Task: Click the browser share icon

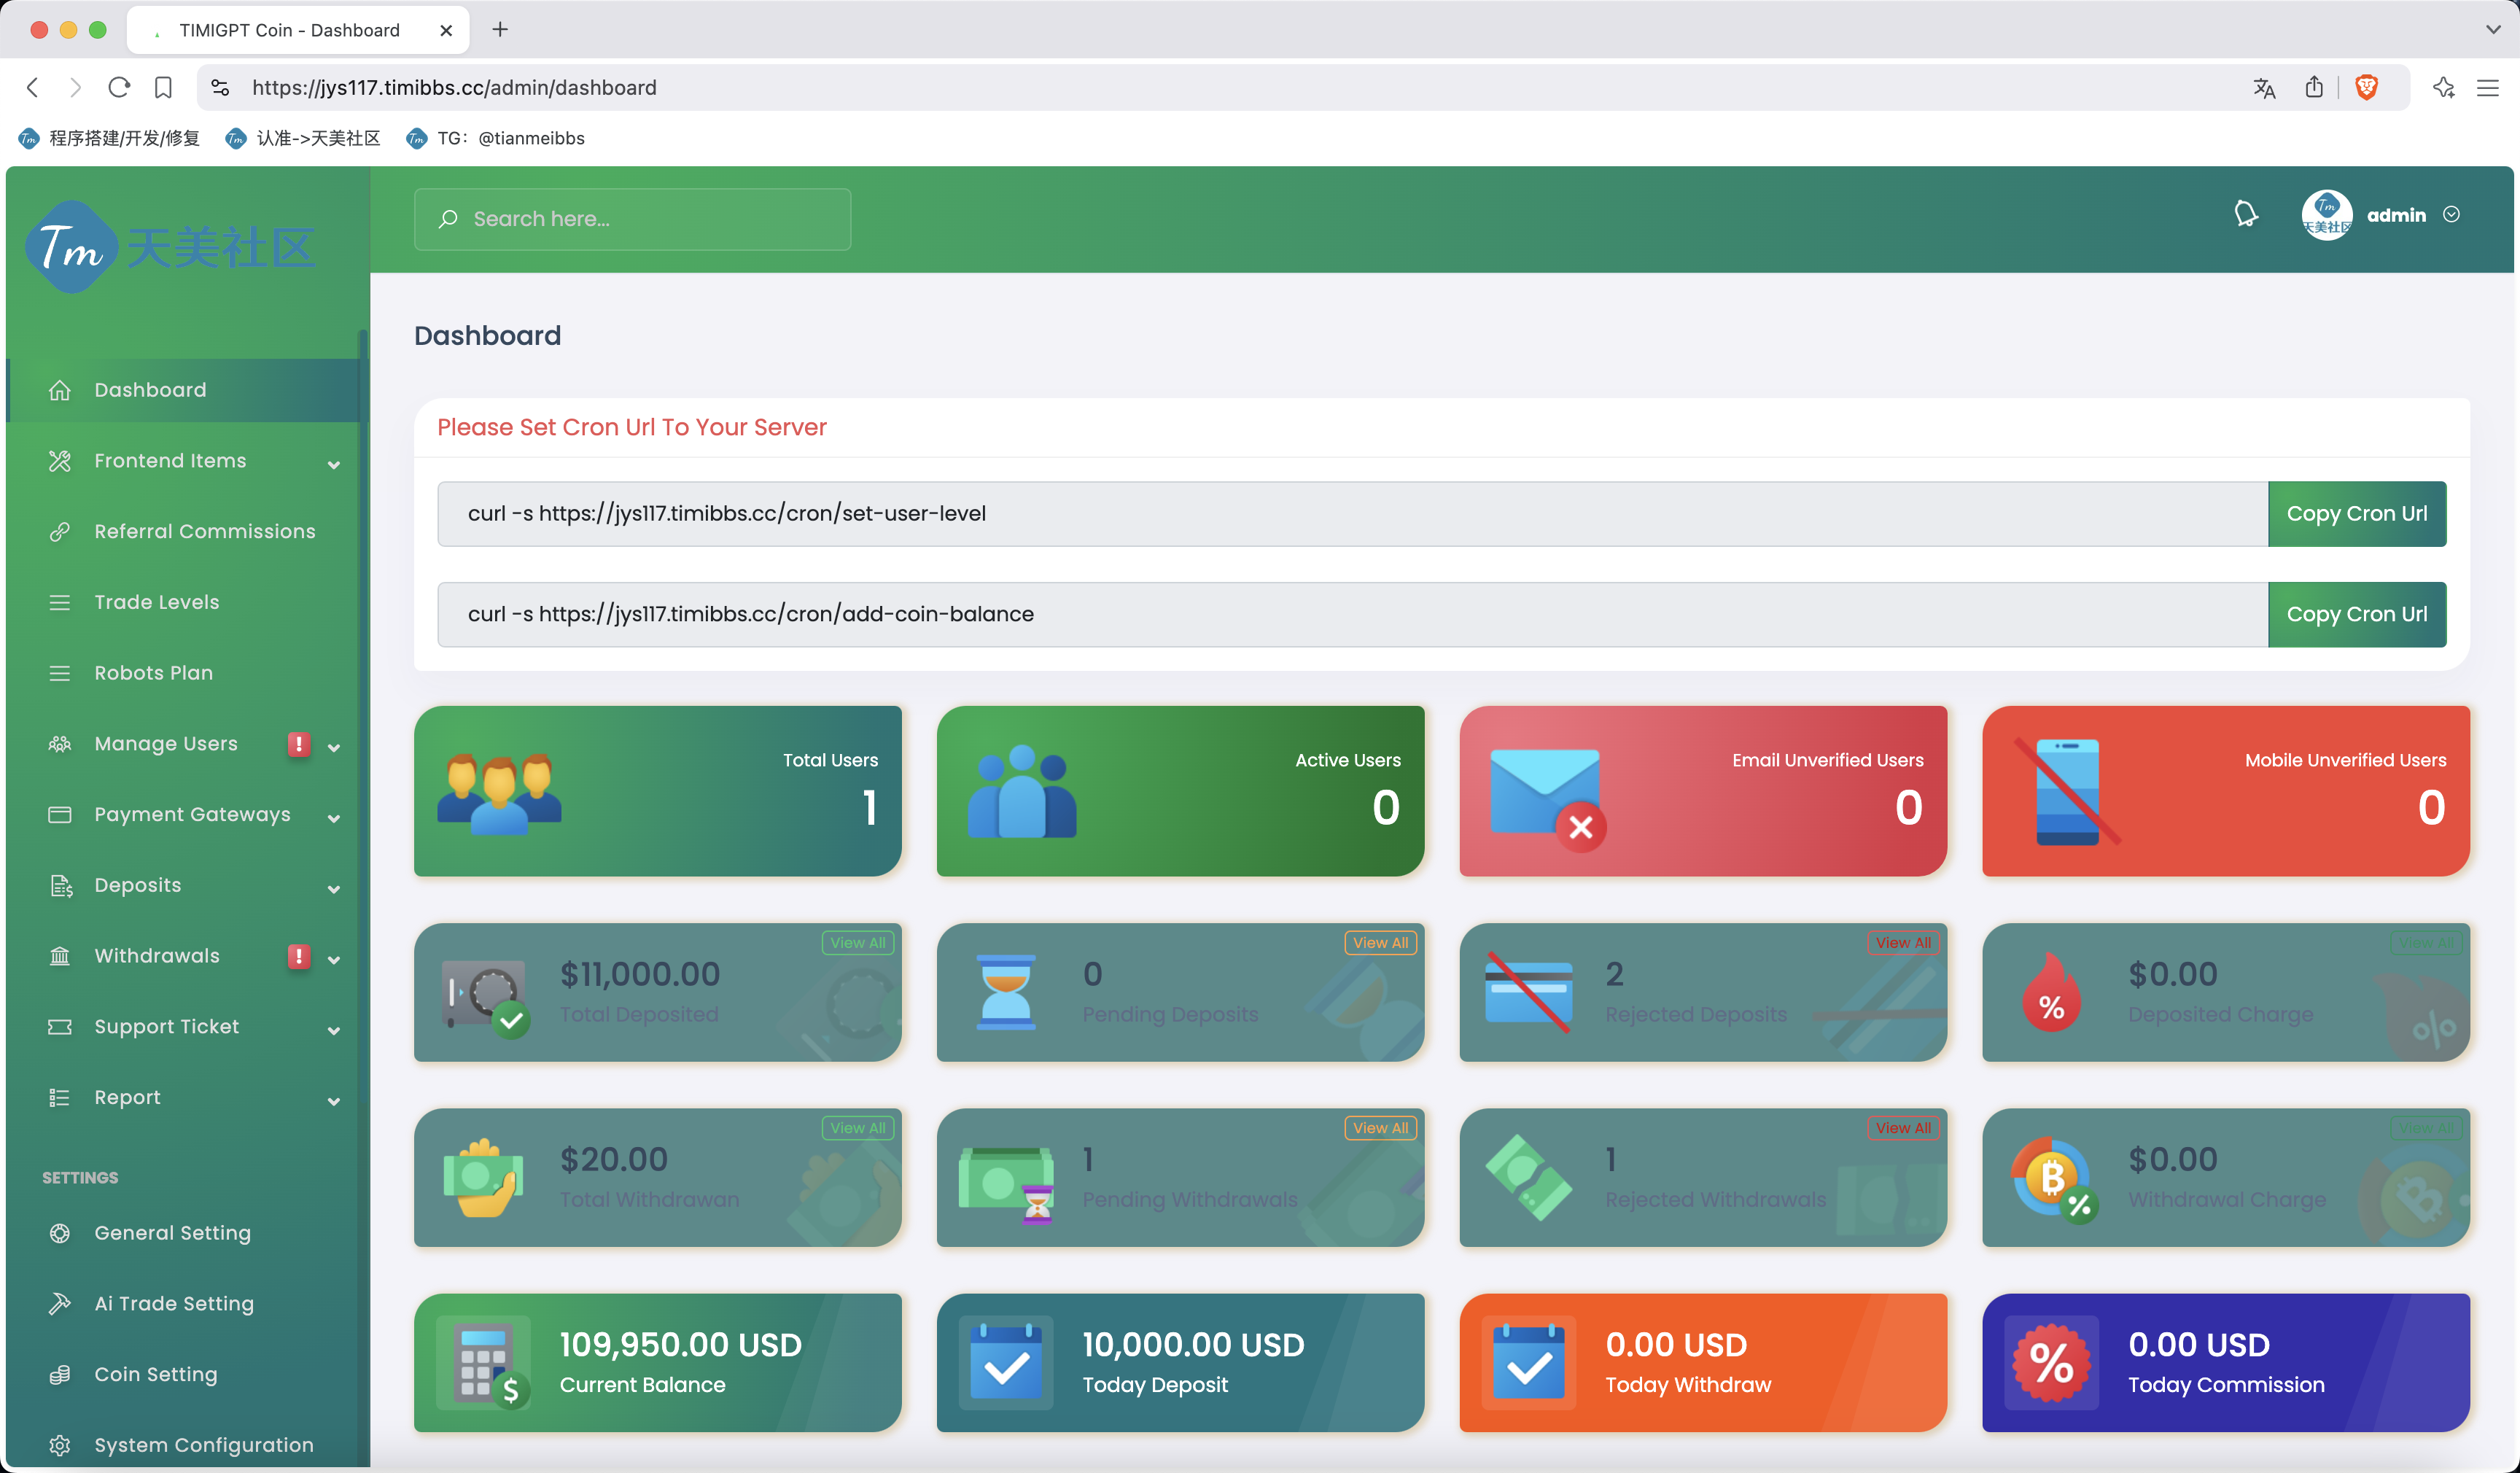Action: [2314, 87]
